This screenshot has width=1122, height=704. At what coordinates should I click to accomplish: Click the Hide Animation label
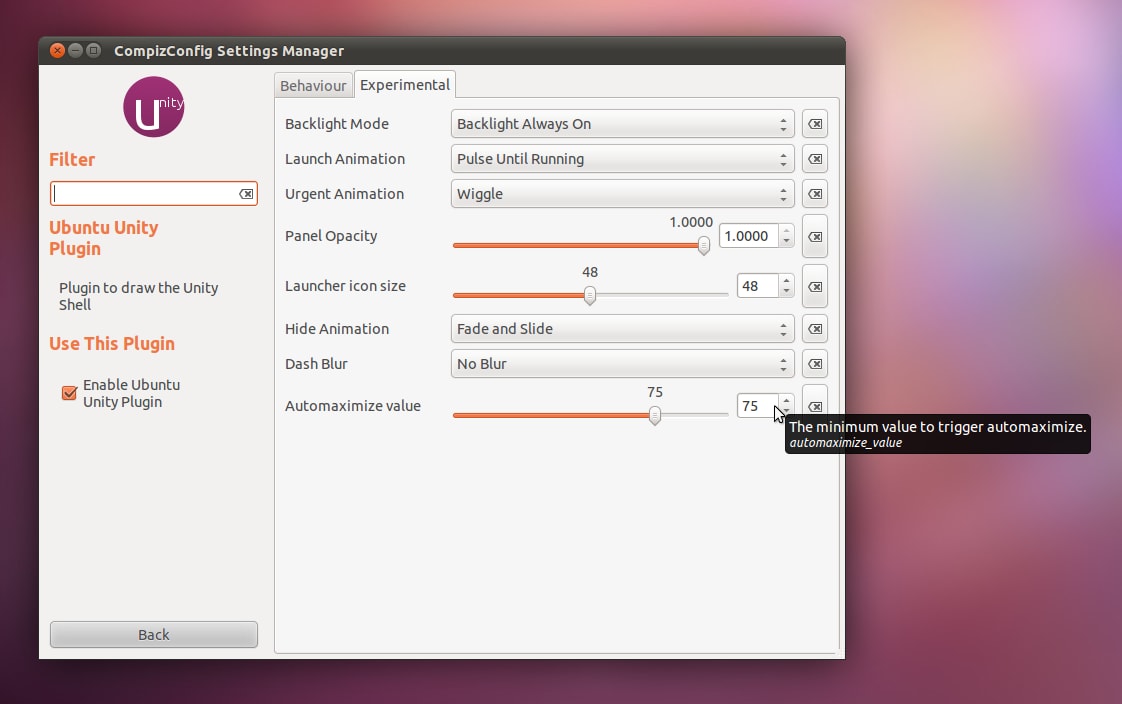[337, 329]
